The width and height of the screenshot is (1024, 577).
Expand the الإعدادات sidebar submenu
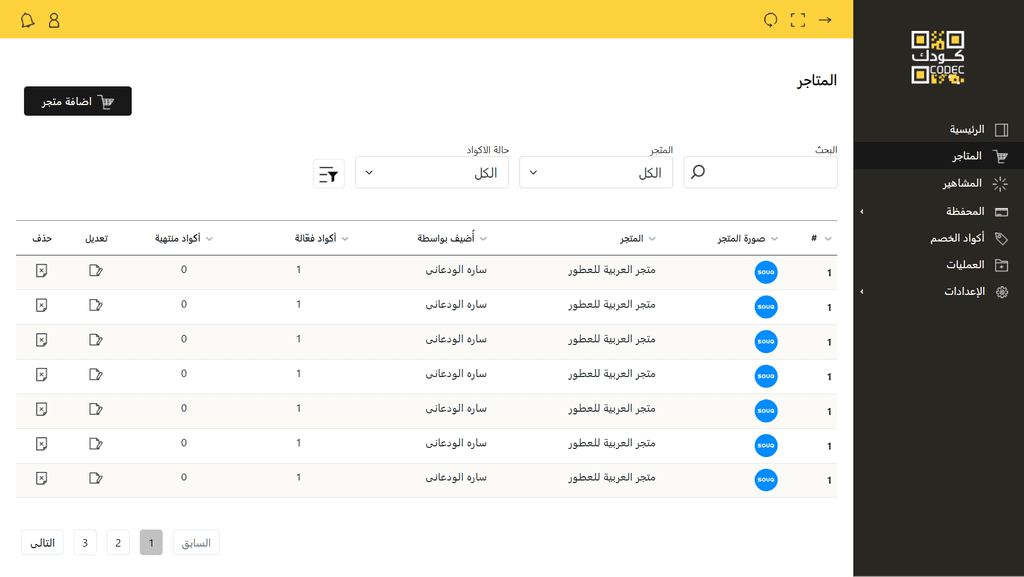pos(862,292)
